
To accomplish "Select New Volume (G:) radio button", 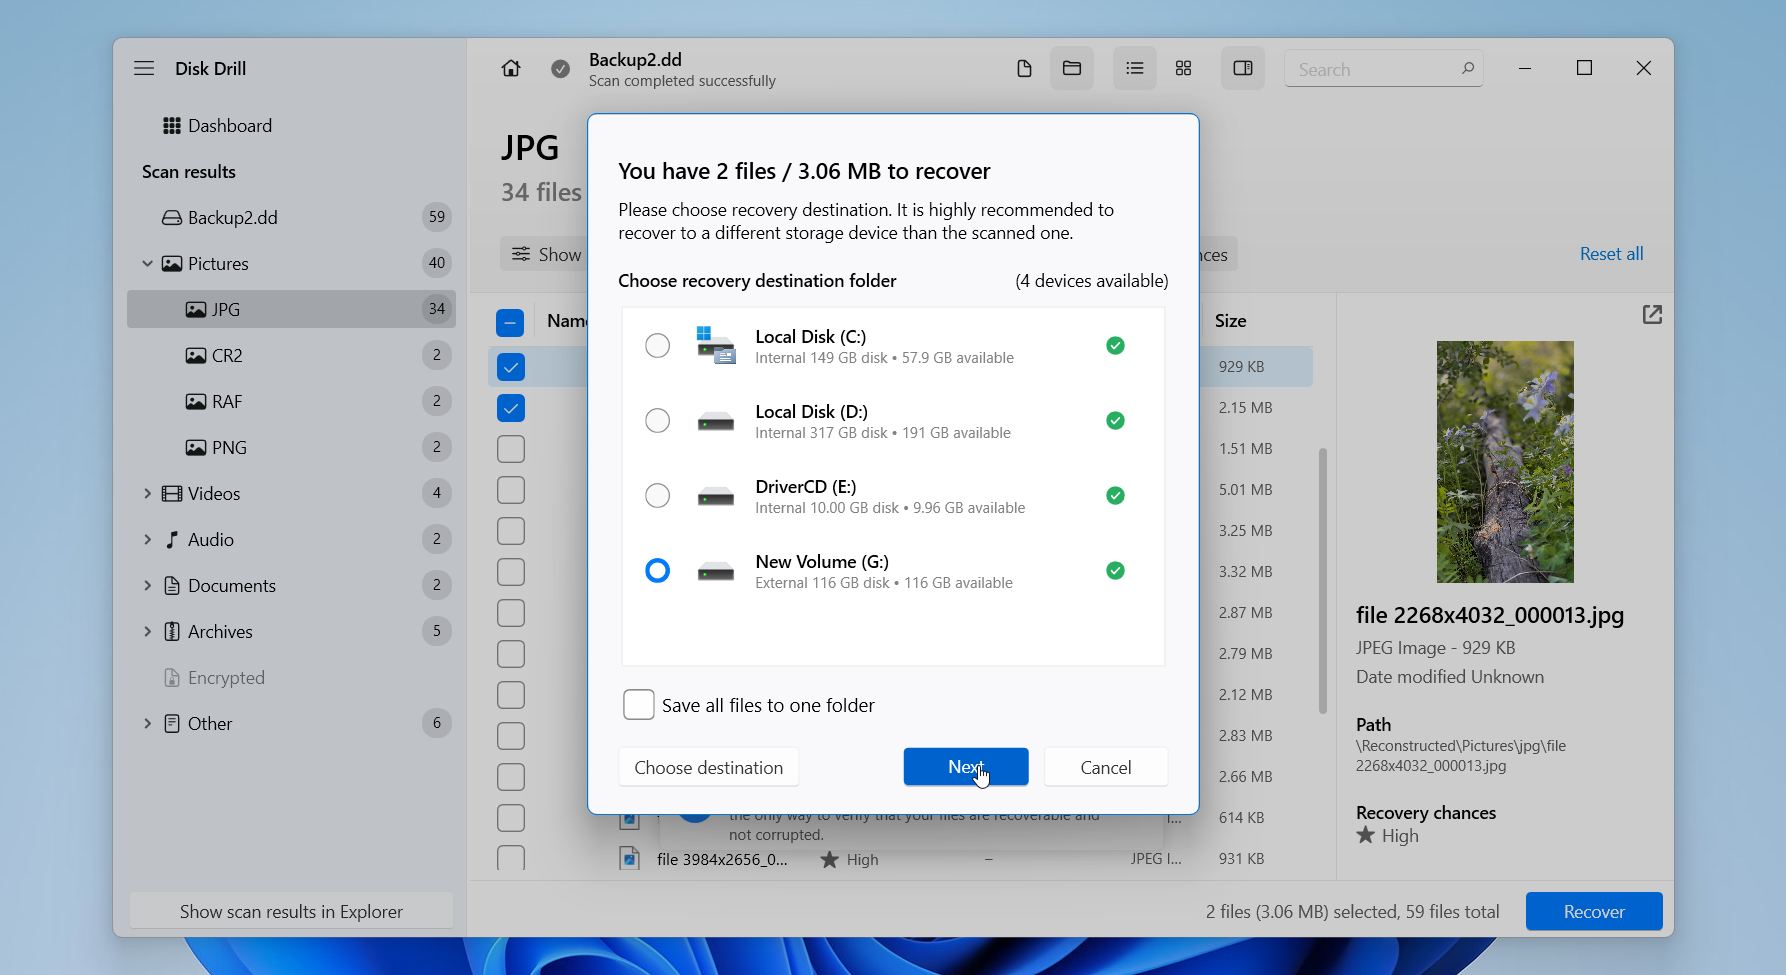I will click(657, 570).
